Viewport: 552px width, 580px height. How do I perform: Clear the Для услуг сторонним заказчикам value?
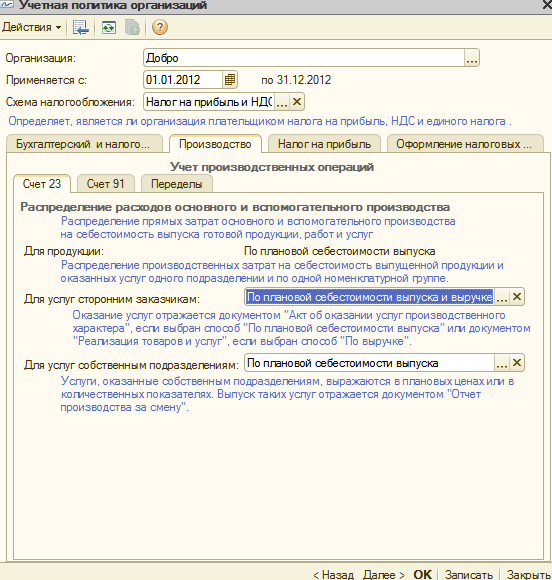click(x=517, y=297)
